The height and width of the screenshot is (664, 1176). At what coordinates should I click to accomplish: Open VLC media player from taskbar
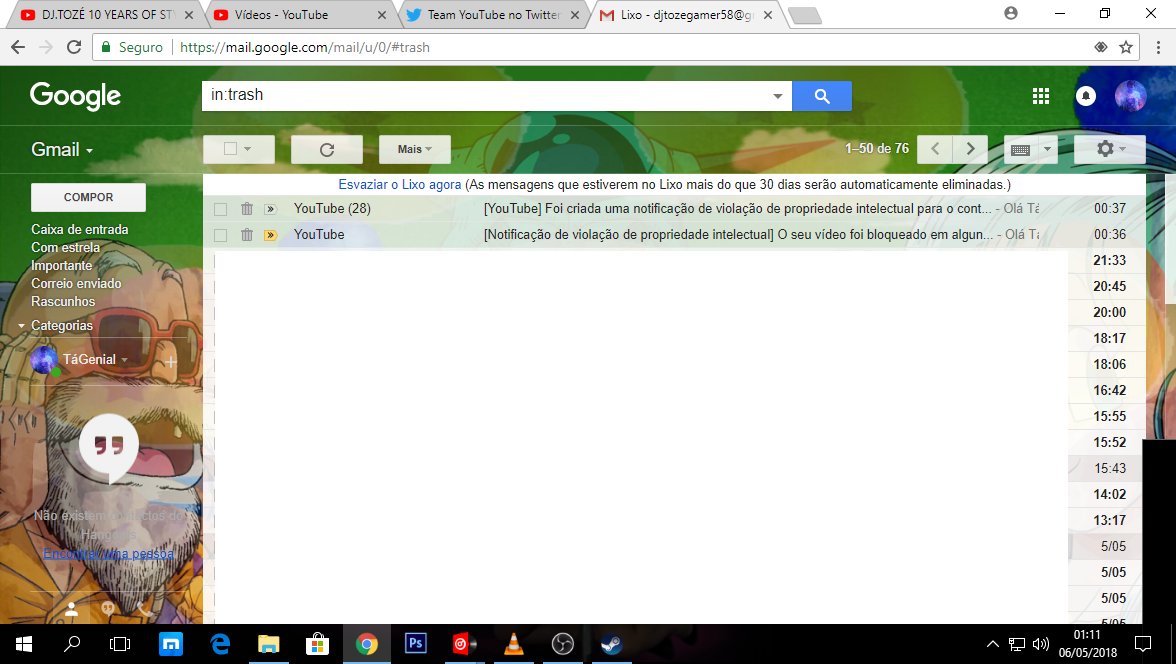[x=514, y=644]
